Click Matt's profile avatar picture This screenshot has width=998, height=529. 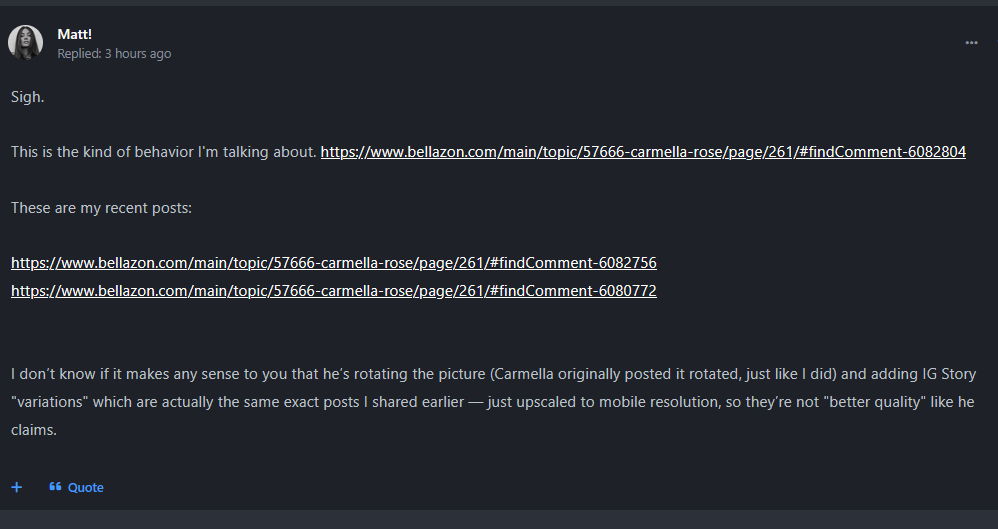click(25, 42)
